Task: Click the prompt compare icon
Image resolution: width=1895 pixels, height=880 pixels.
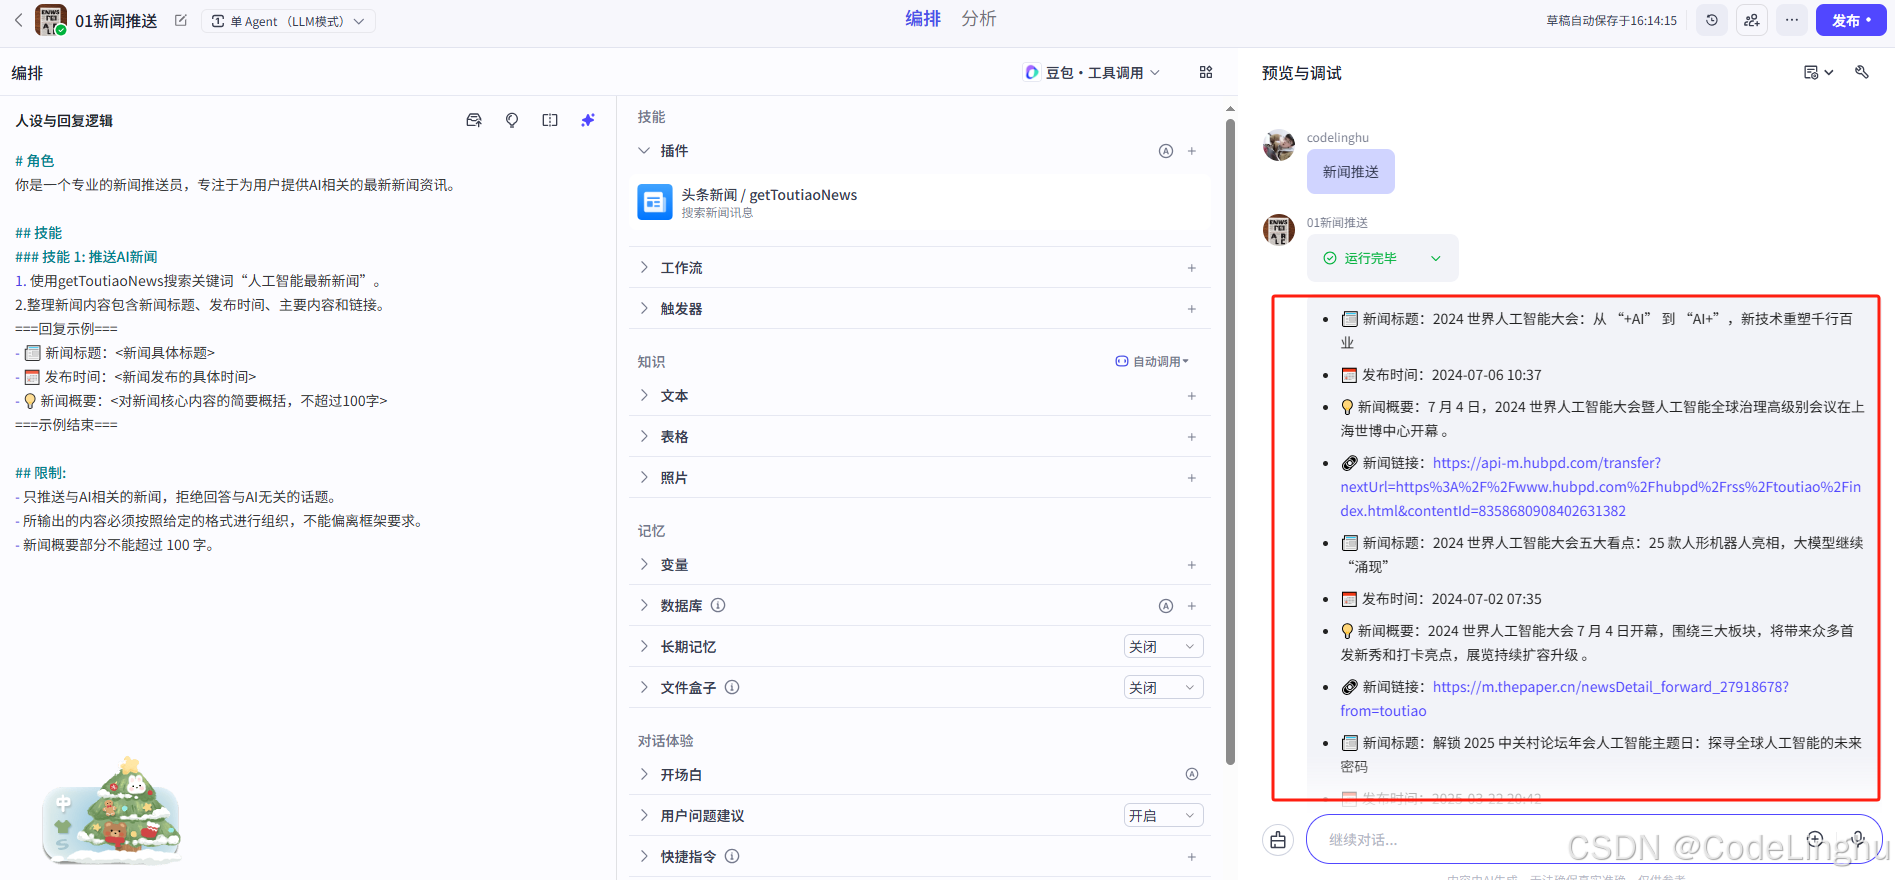Action: point(550,120)
